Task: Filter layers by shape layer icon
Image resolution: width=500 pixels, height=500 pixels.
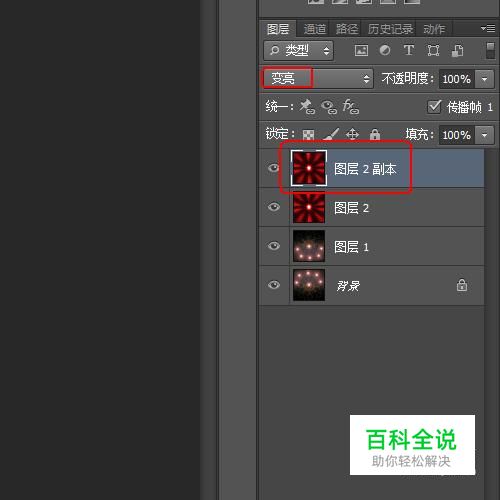Action: 433,51
